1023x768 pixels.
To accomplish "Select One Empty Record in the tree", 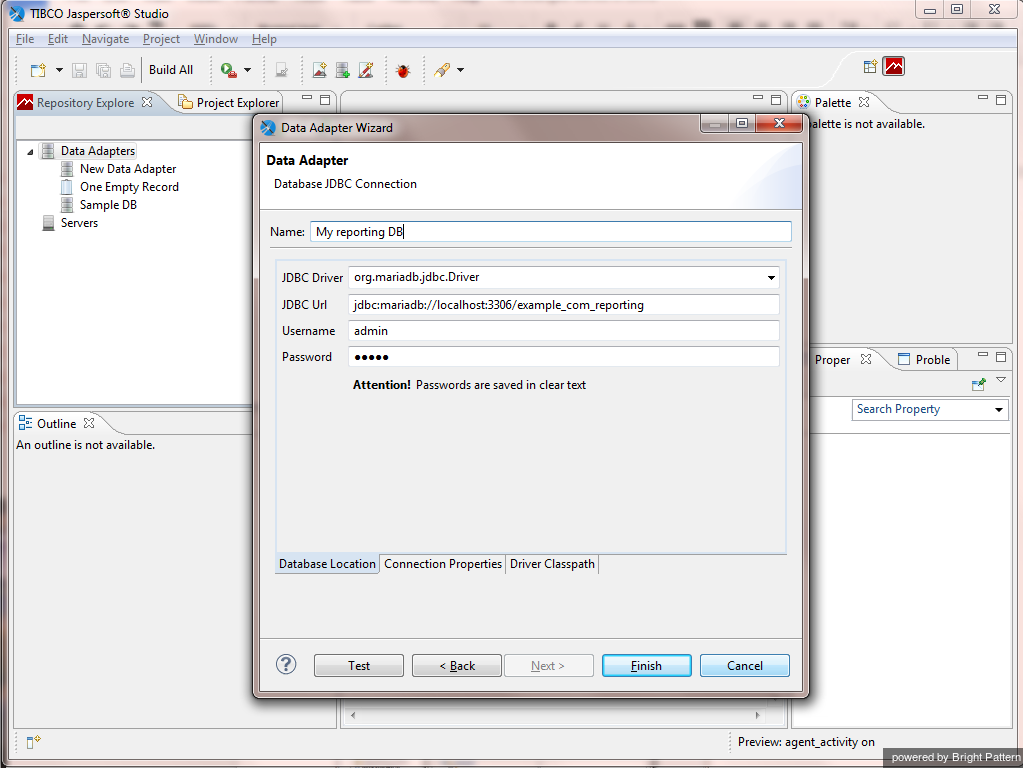I will point(129,187).
